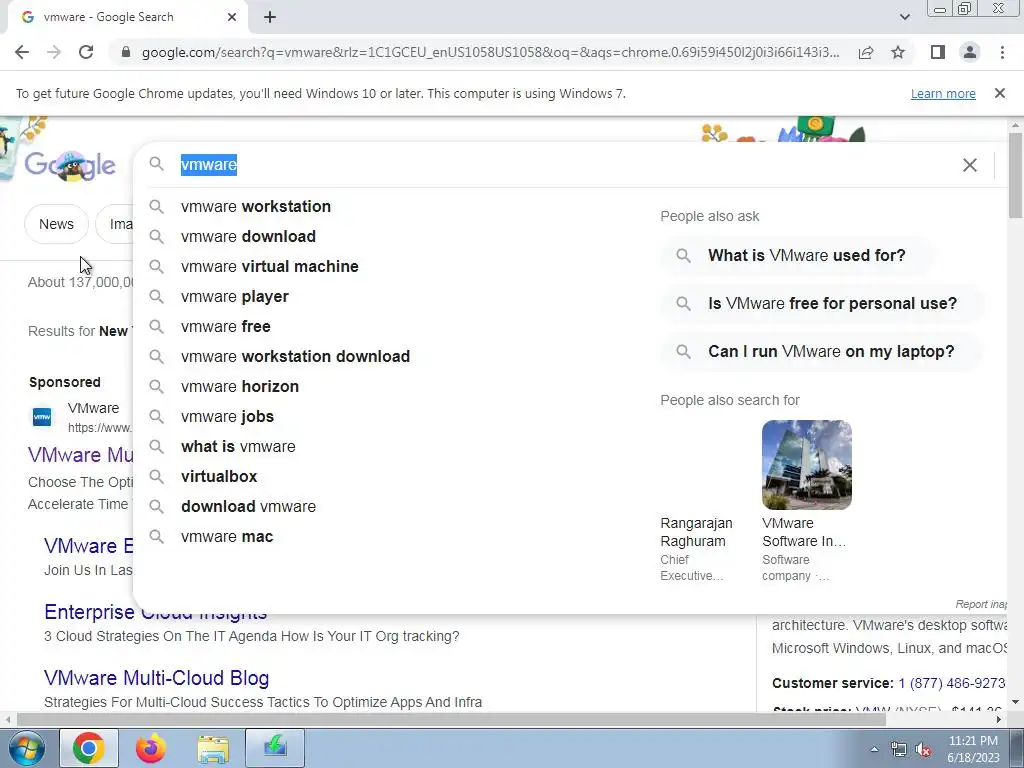Go back using the browser back arrow

pos(22,52)
